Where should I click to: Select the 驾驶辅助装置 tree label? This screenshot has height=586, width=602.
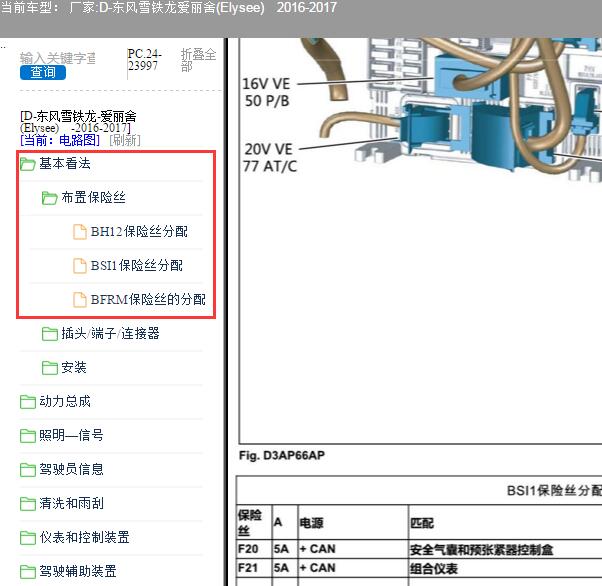(x=78, y=571)
